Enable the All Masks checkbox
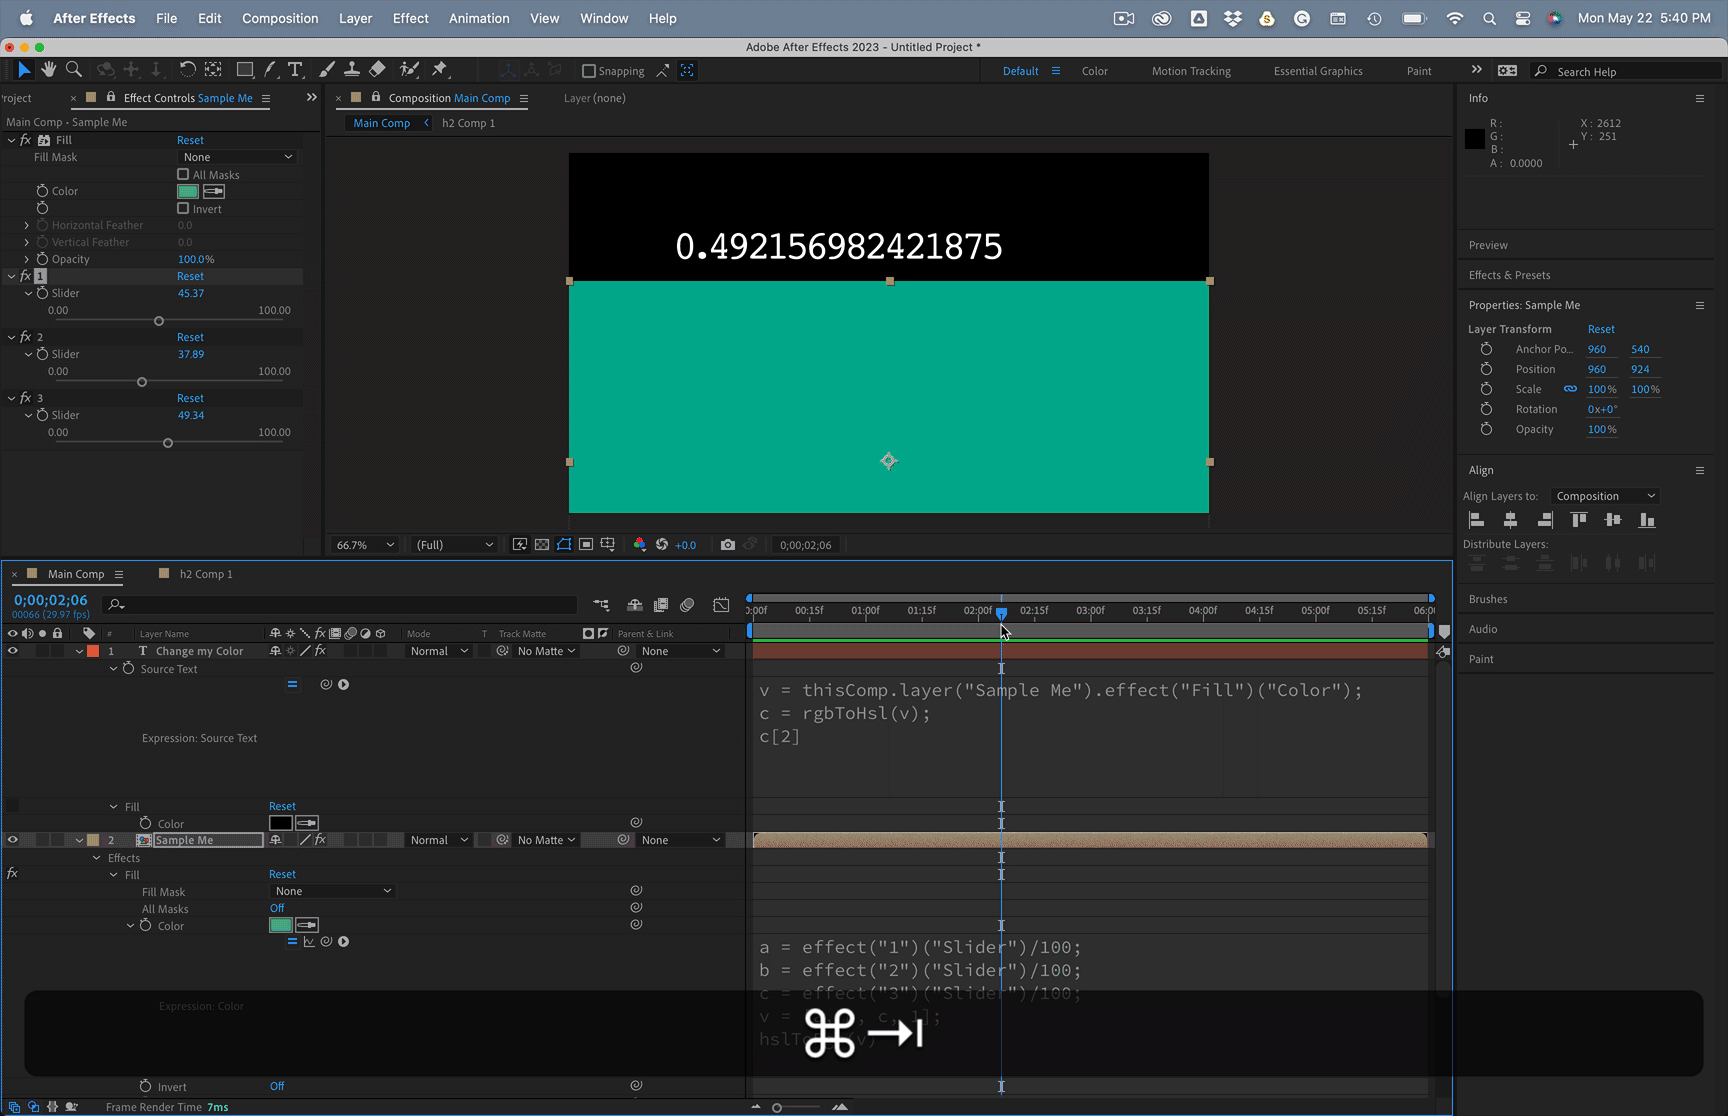The height and width of the screenshot is (1116, 1728). pos(183,175)
